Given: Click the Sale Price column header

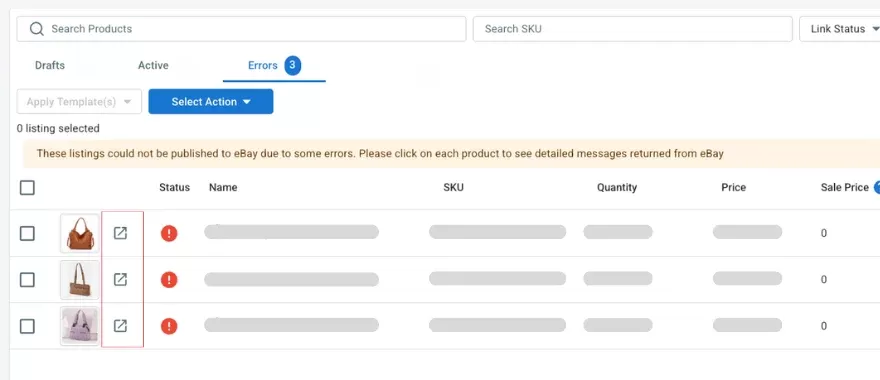Looking at the screenshot, I should coord(845,187).
